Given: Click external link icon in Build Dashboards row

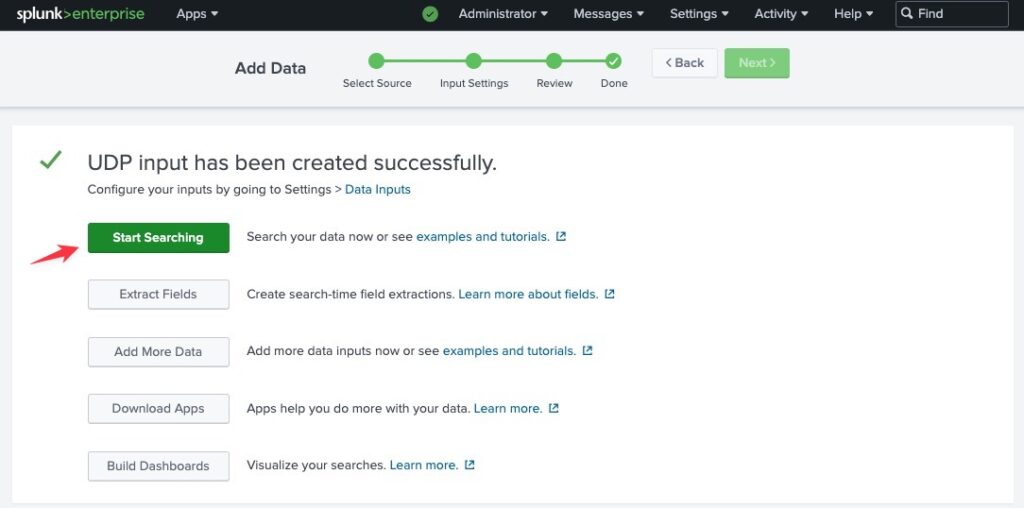Looking at the screenshot, I should pyautogui.click(x=470, y=465).
